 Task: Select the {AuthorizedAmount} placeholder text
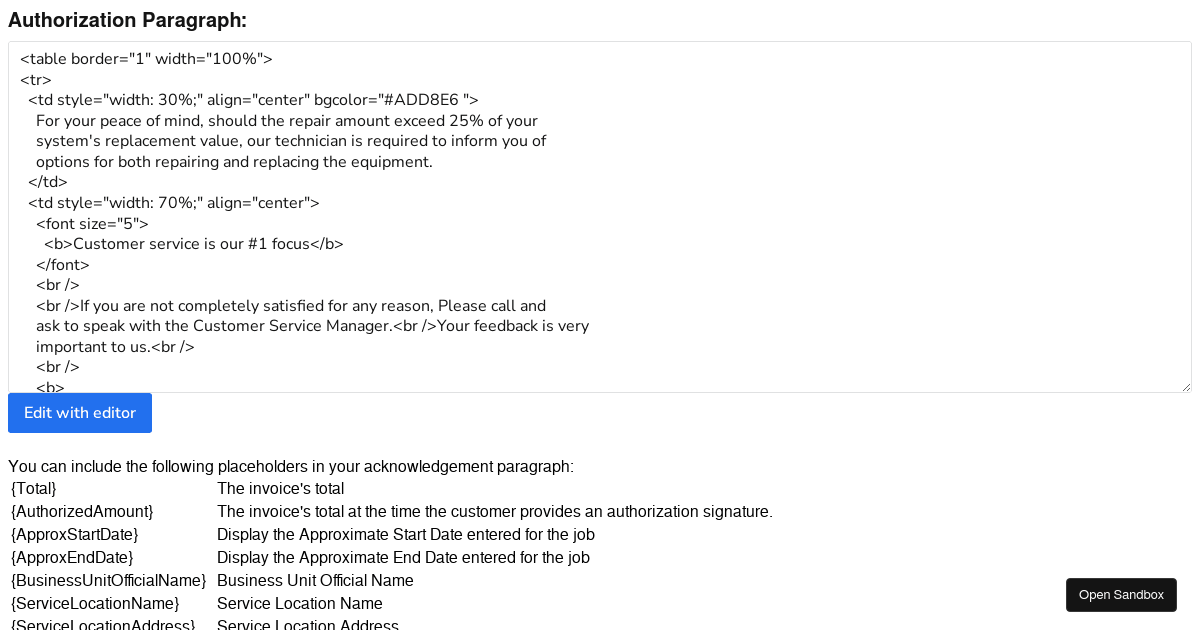(x=81, y=512)
